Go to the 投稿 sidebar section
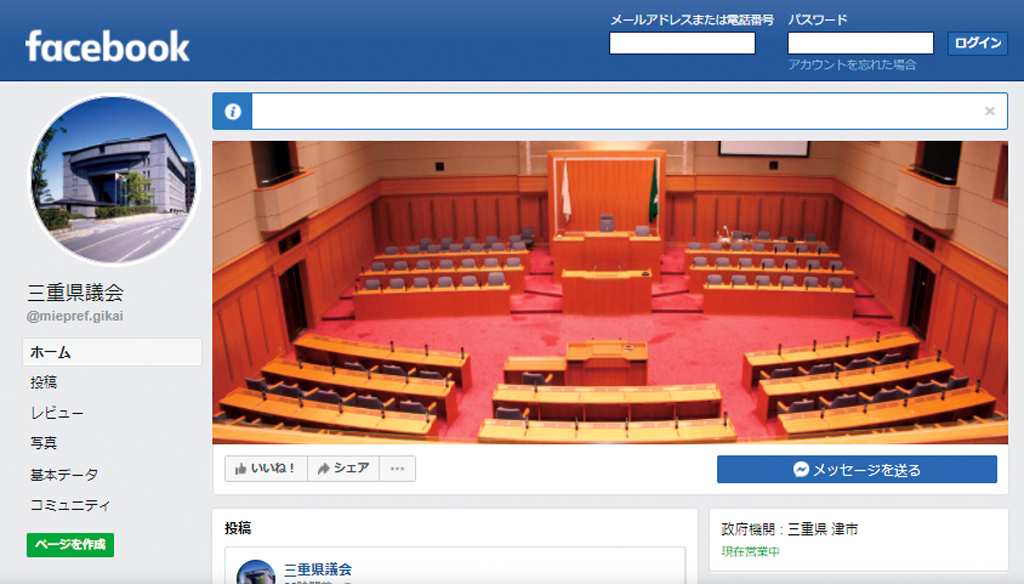Viewport: 1024px width, 584px height. (x=44, y=382)
